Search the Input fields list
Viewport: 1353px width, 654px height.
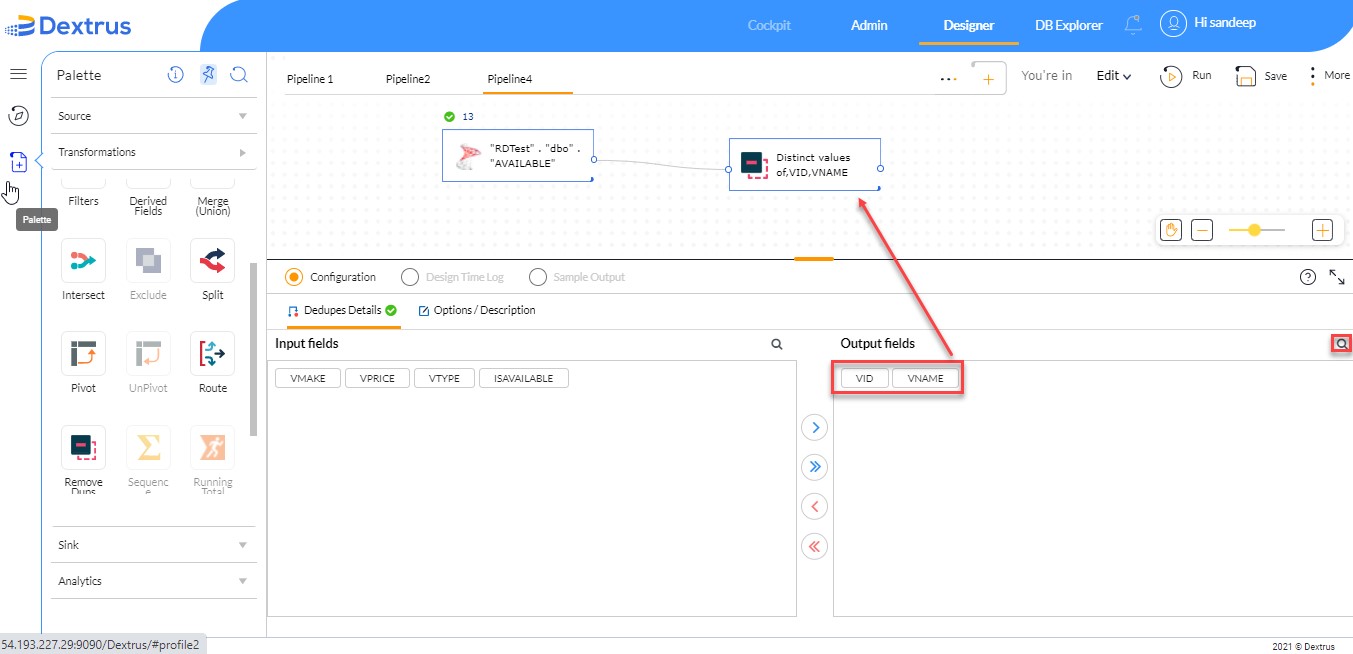(777, 344)
